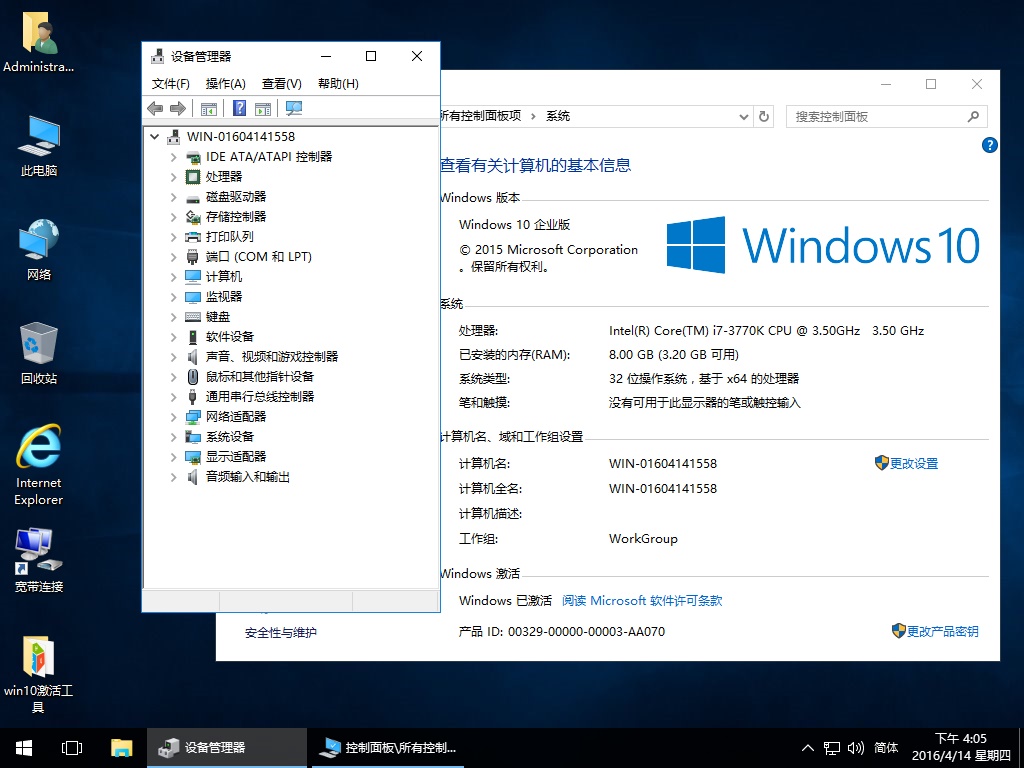Image resolution: width=1024 pixels, height=768 pixels.
Task: Select the 存储控制器 icon
Action: (x=193, y=217)
